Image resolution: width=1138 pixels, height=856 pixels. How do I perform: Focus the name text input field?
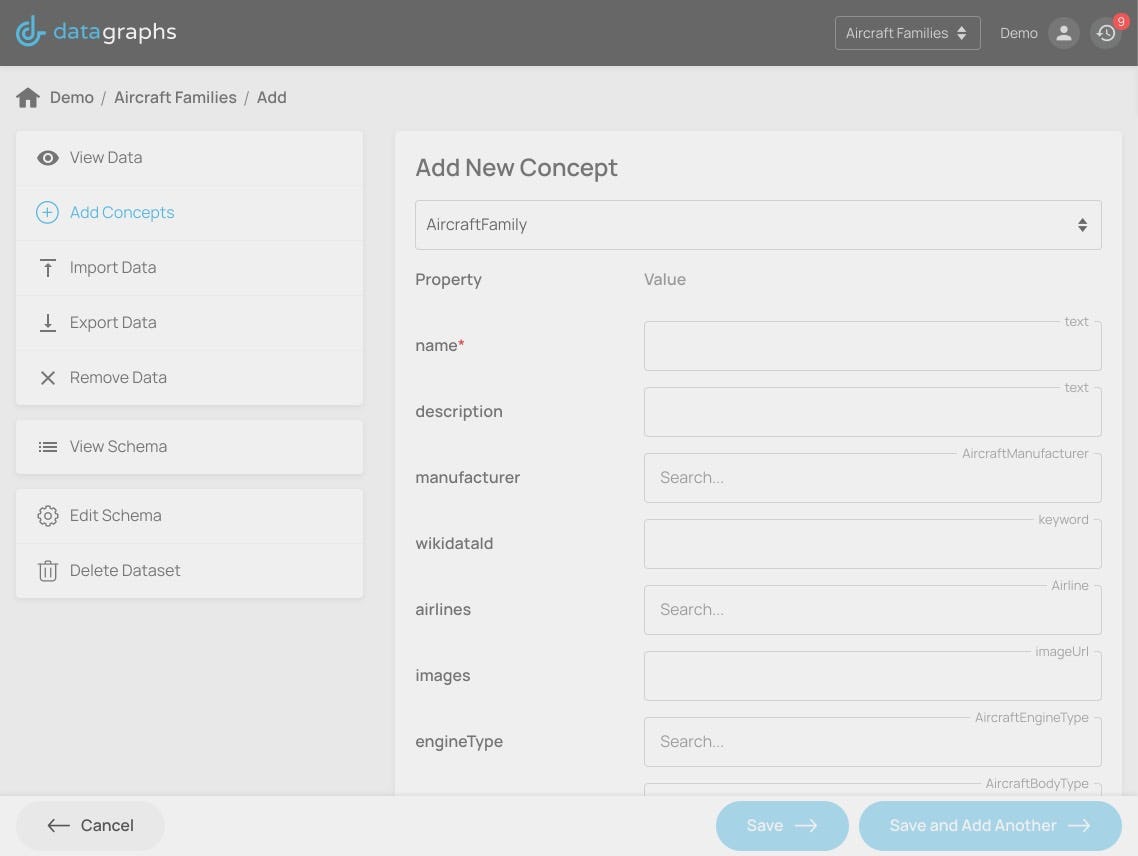pyautogui.click(x=872, y=346)
